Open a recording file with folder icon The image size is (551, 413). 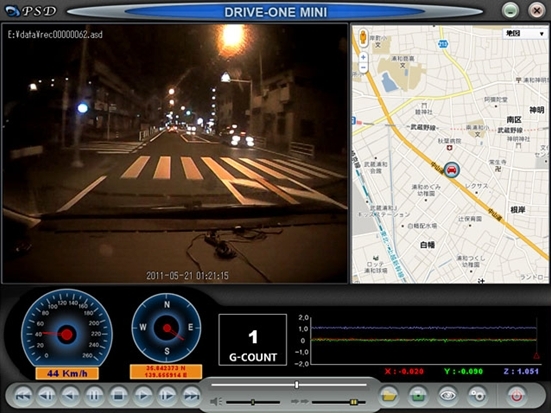coord(389,396)
